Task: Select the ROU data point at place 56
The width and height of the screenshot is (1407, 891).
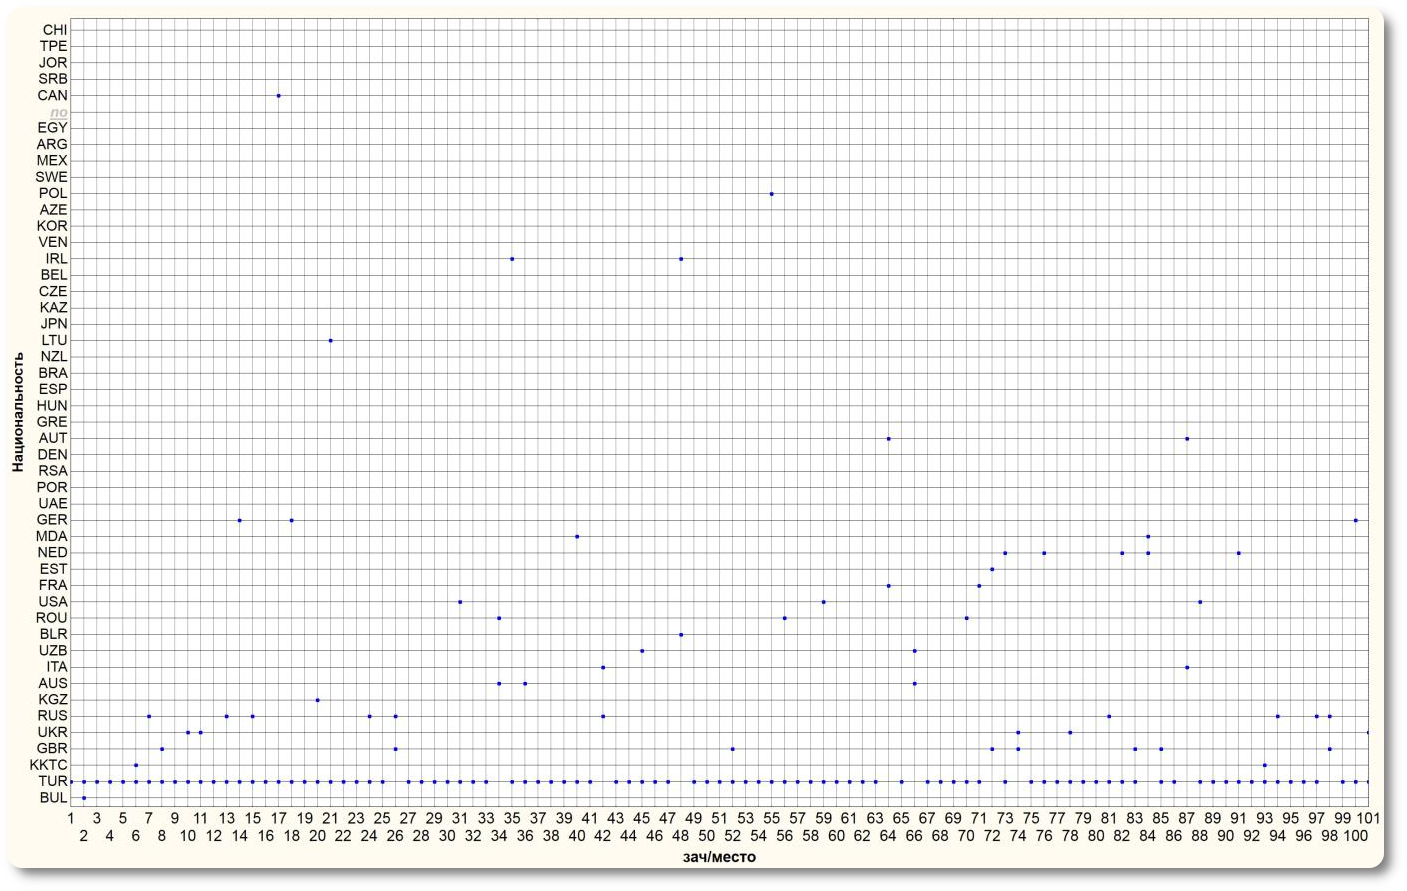Action: (784, 618)
